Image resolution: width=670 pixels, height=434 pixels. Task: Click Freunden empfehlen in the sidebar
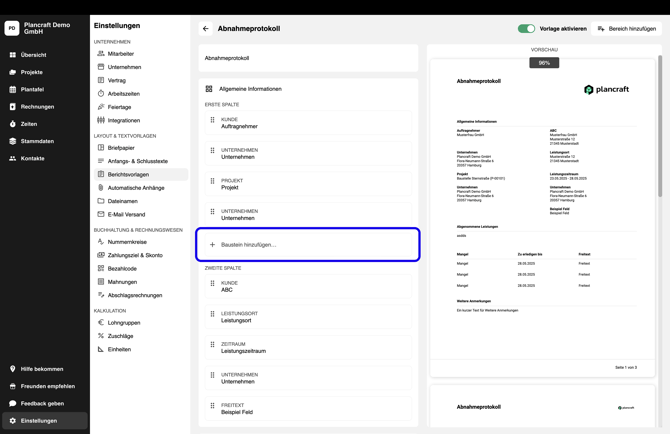pos(45,386)
